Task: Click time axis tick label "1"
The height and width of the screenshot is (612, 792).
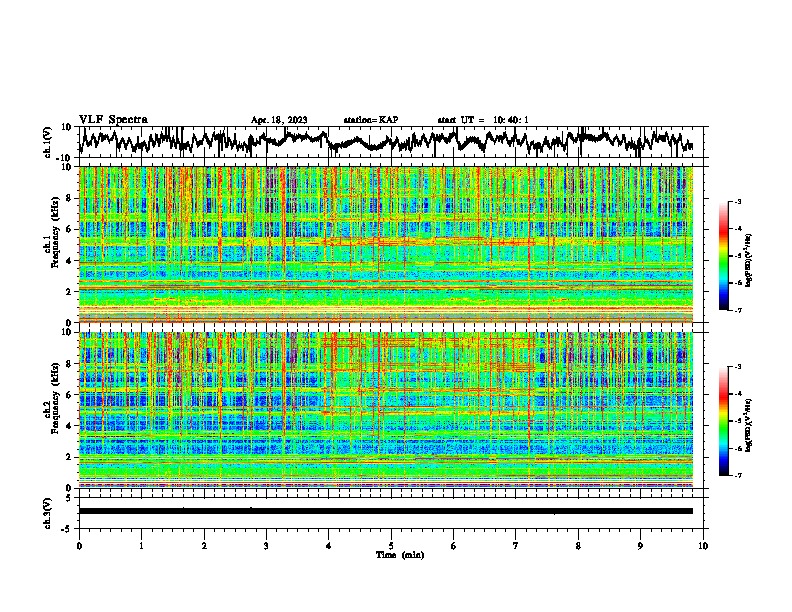Action: (x=141, y=546)
